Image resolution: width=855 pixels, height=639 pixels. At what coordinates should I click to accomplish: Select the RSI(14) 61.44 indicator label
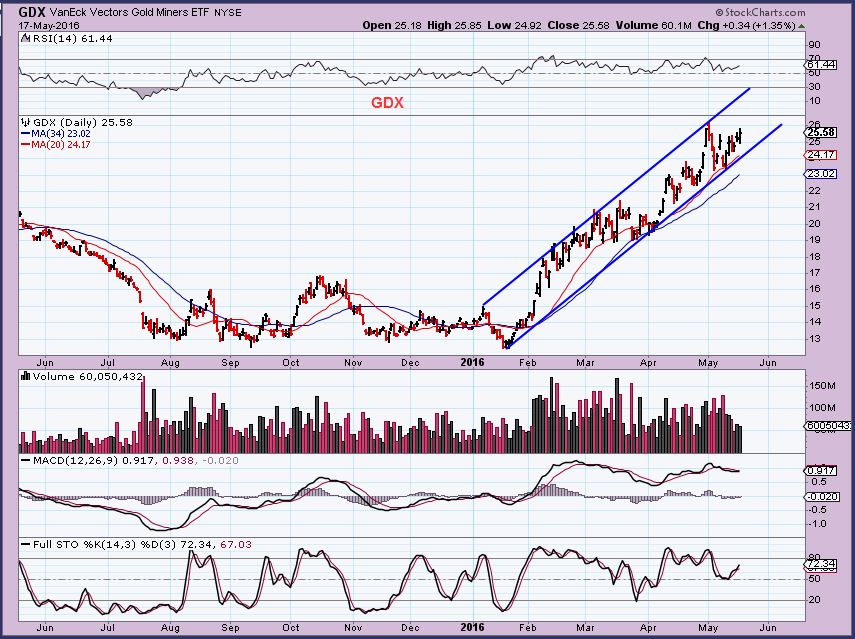(x=73, y=38)
